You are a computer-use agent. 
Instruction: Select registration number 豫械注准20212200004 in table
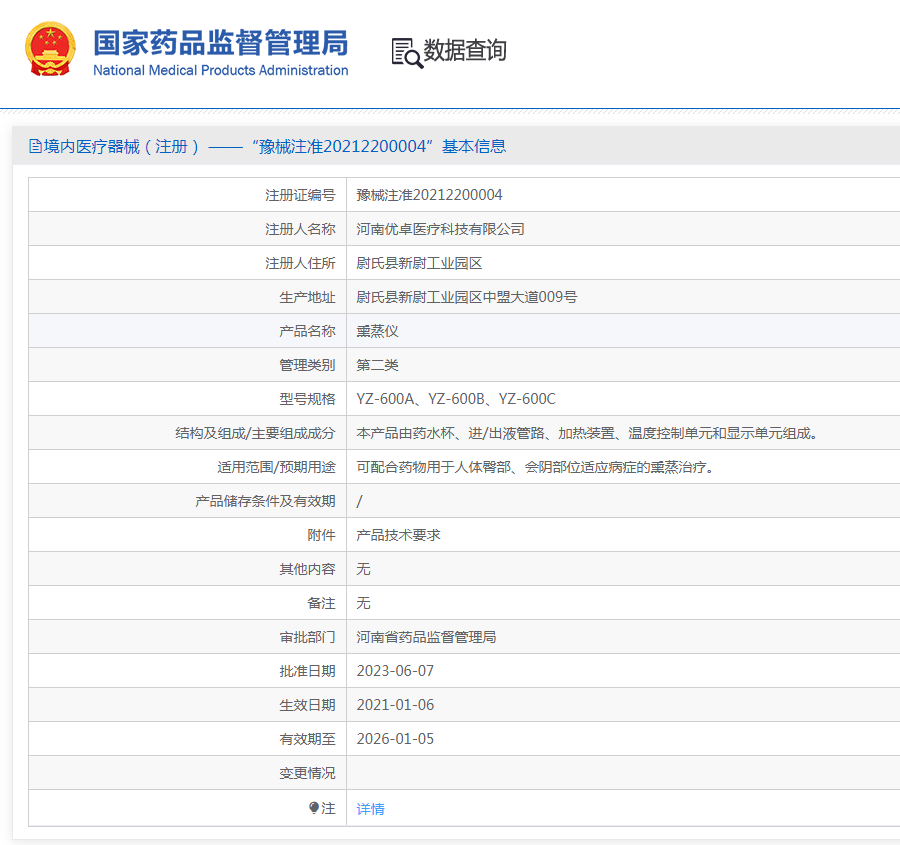(429, 195)
